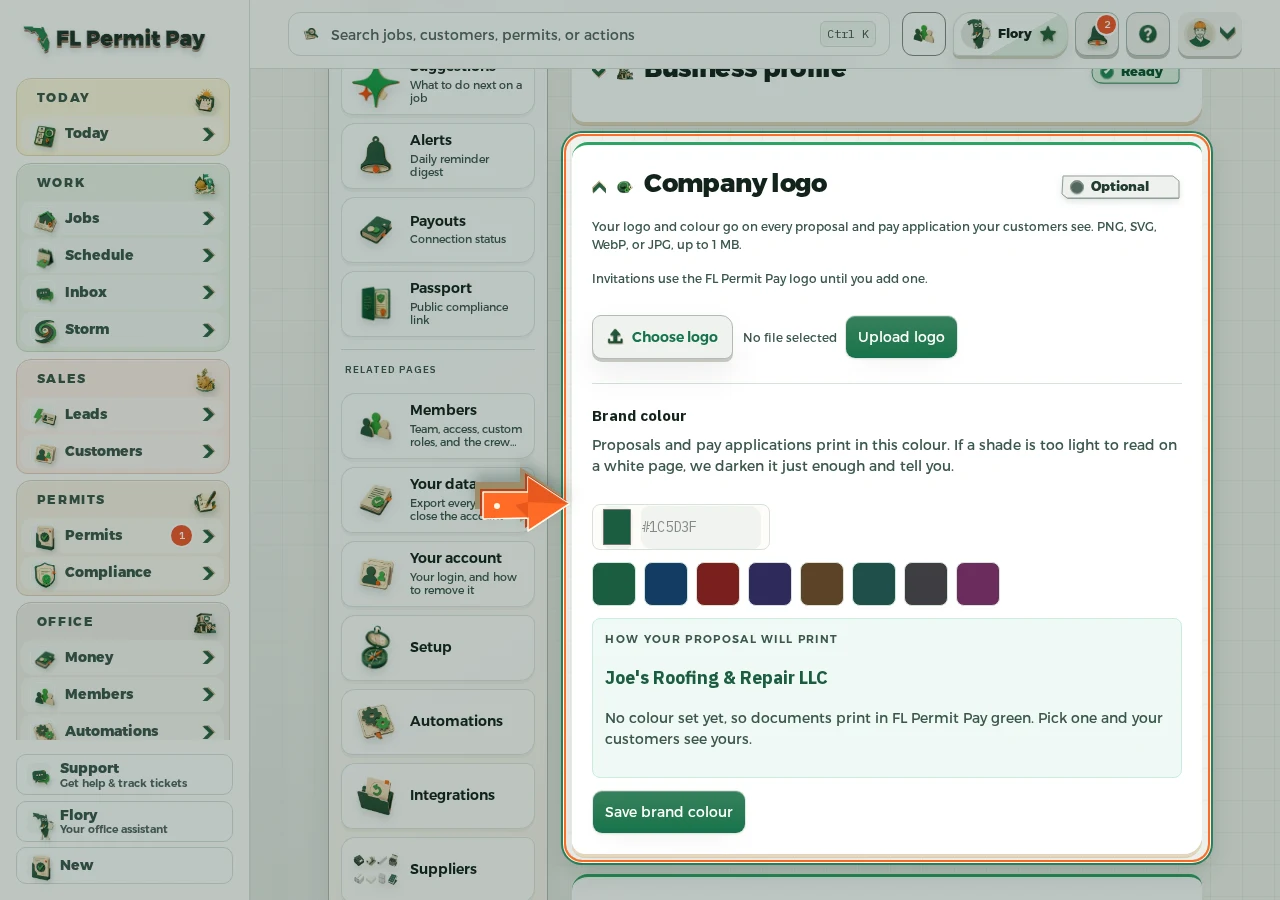This screenshot has height=900, width=1280.
Task: Open the user avatar menu
Action: [x=1209, y=34]
